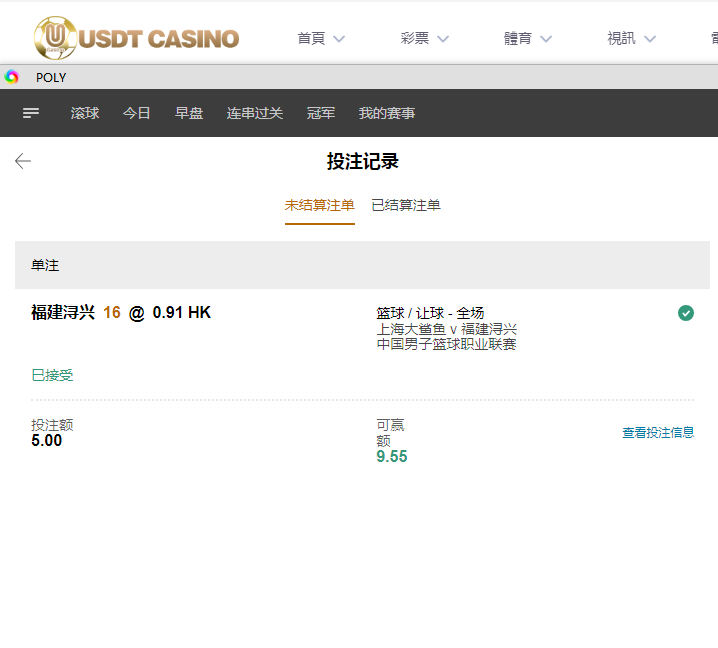Click the 可赢额 label
Viewport: 718px width, 648px height.
[390, 433]
